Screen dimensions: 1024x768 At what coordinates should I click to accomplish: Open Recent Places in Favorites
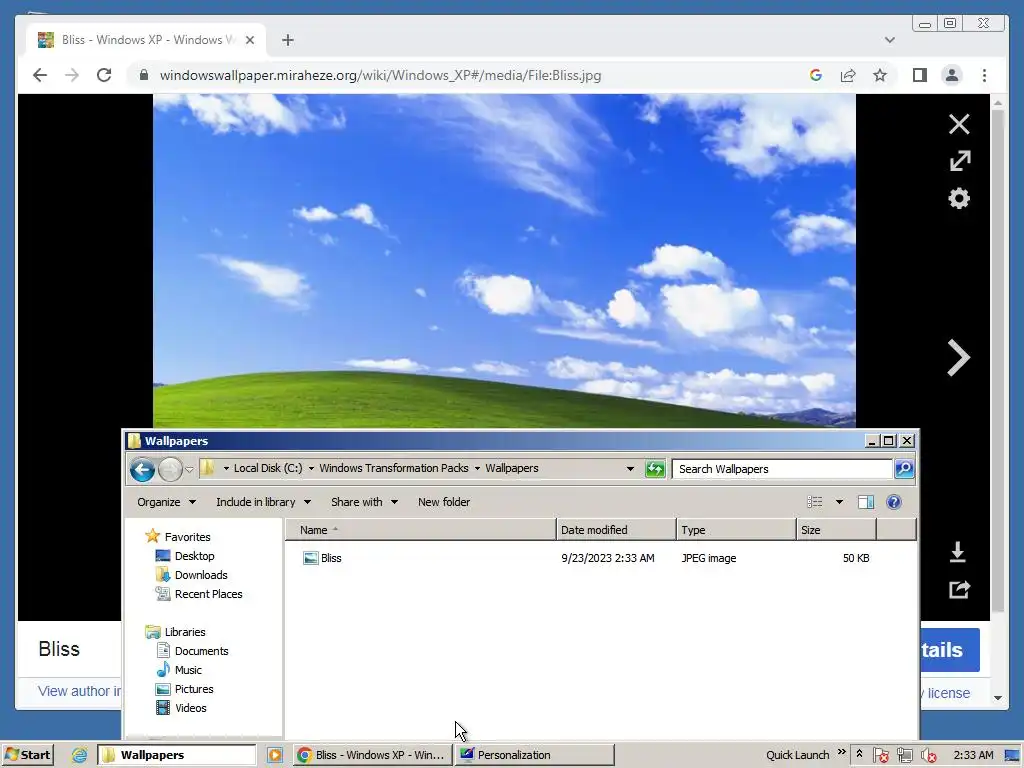click(x=208, y=594)
